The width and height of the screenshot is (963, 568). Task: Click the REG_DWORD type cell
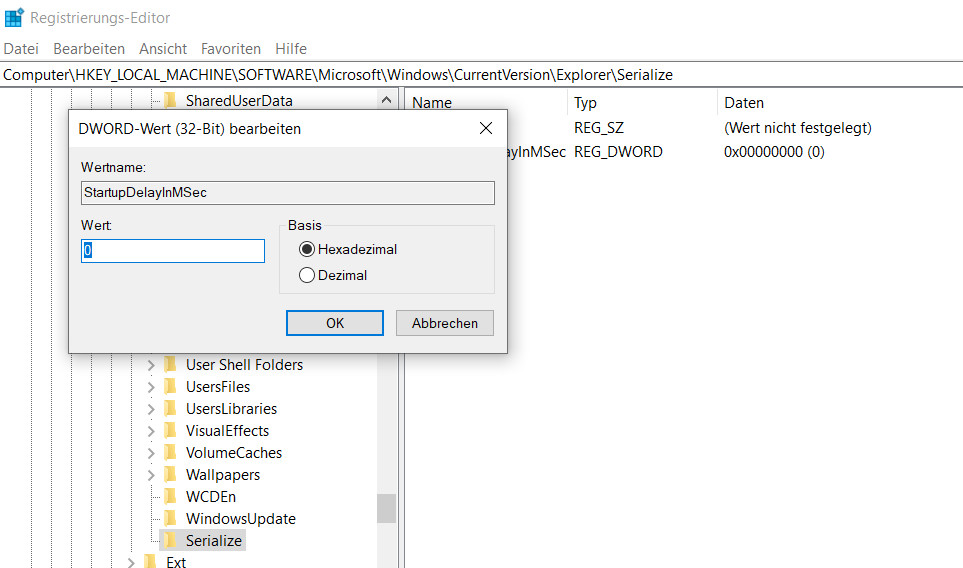618,152
